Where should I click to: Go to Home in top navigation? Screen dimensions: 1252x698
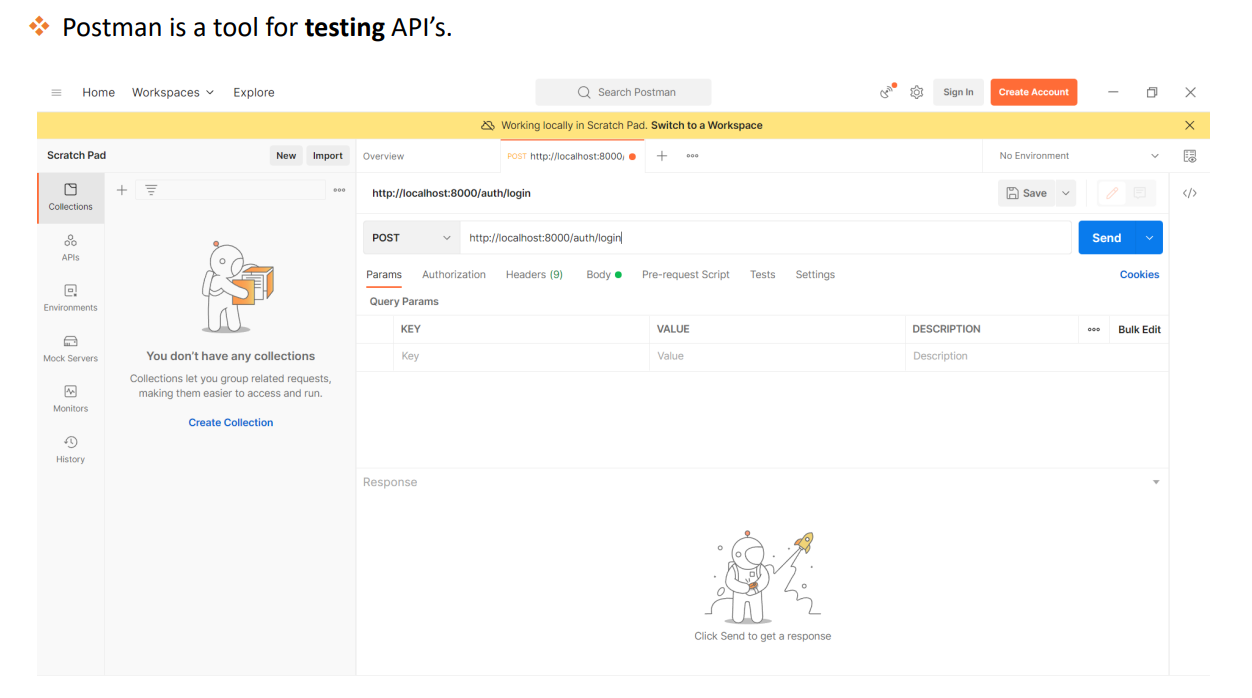tap(99, 92)
